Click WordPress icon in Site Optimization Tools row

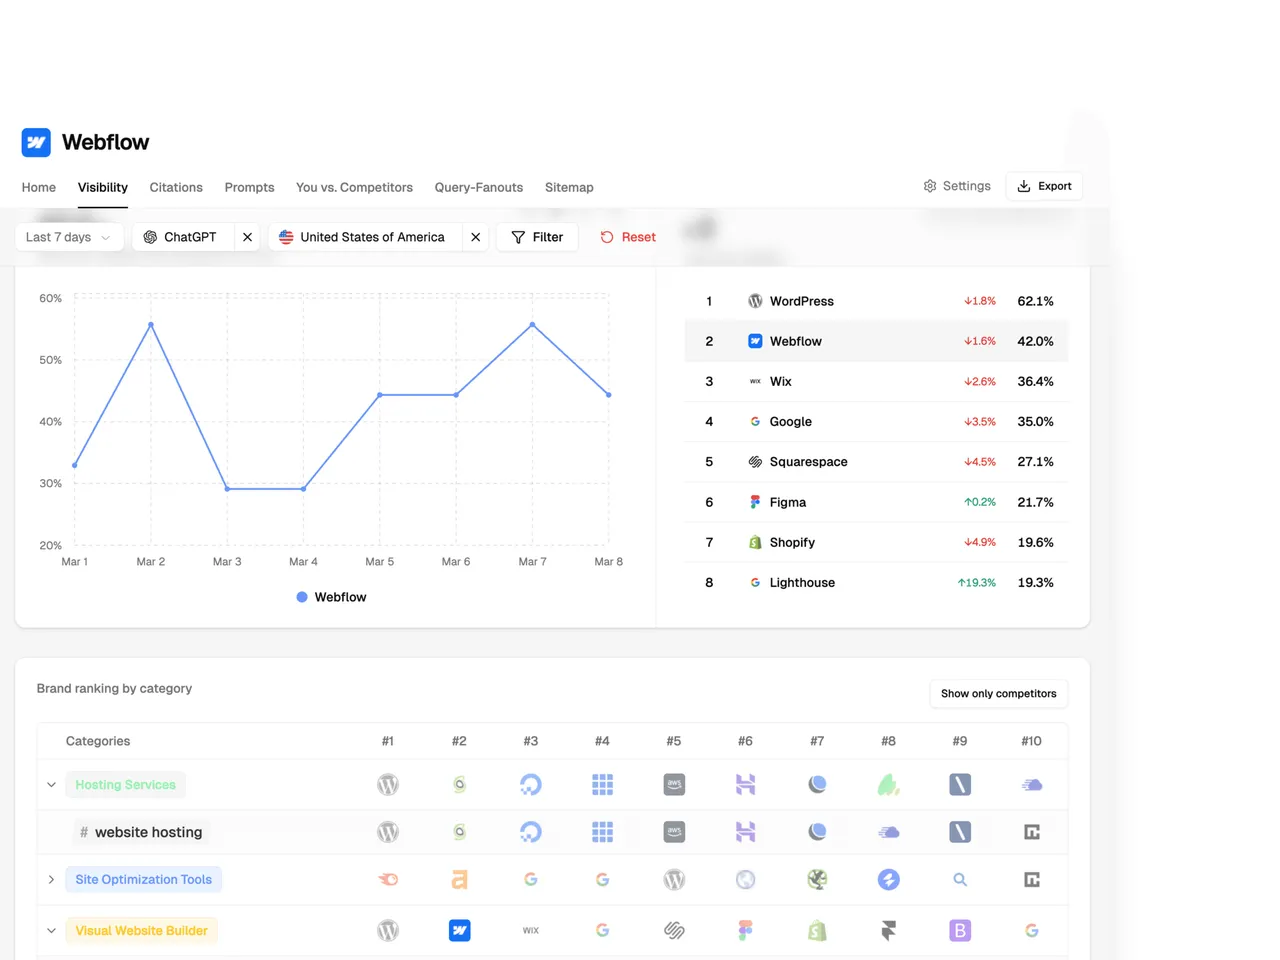click(x=674, y=880)
